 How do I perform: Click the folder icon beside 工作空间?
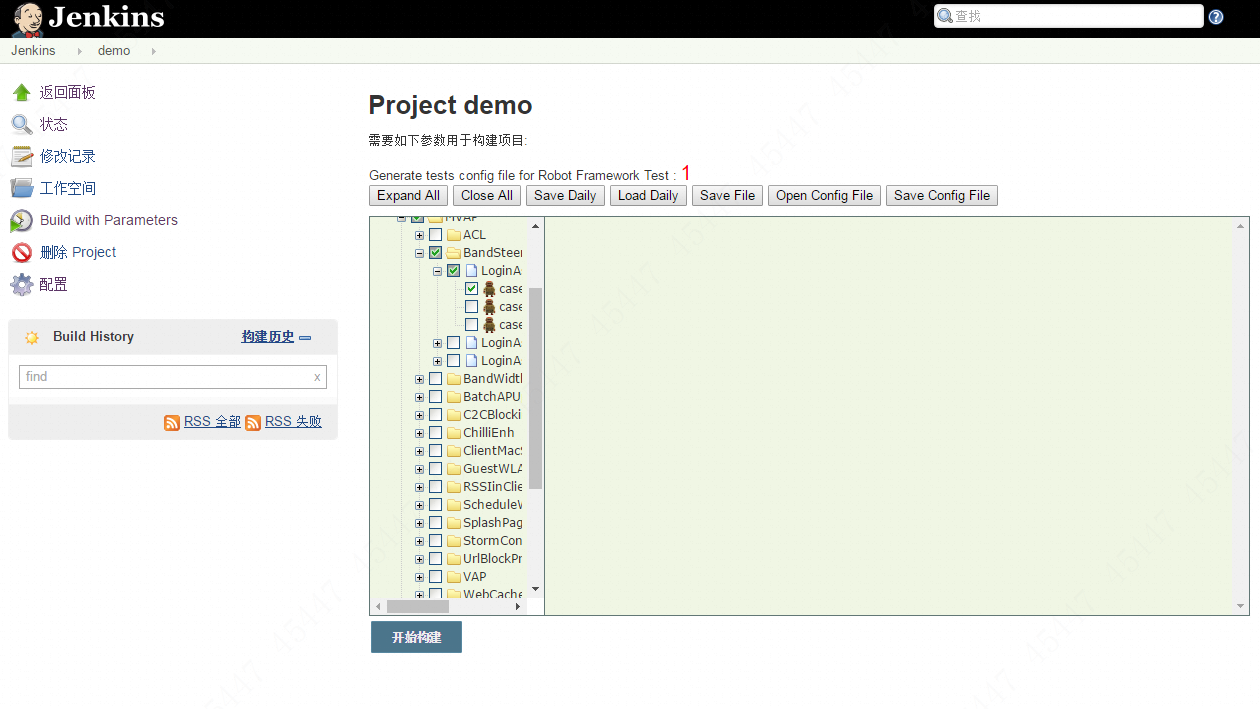coord(21,188)
